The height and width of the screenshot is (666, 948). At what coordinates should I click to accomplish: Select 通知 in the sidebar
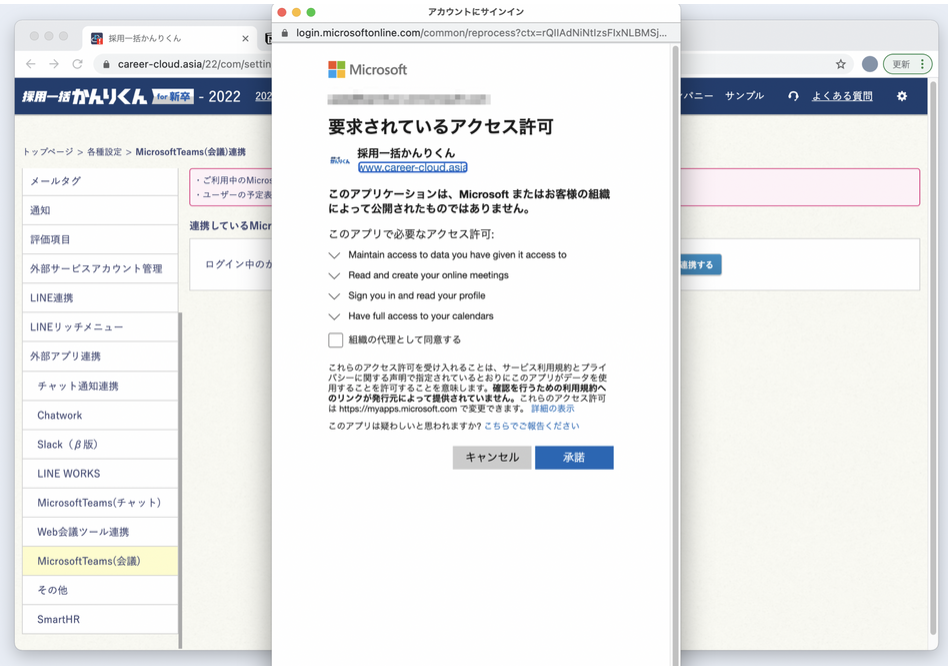(100, 210)
